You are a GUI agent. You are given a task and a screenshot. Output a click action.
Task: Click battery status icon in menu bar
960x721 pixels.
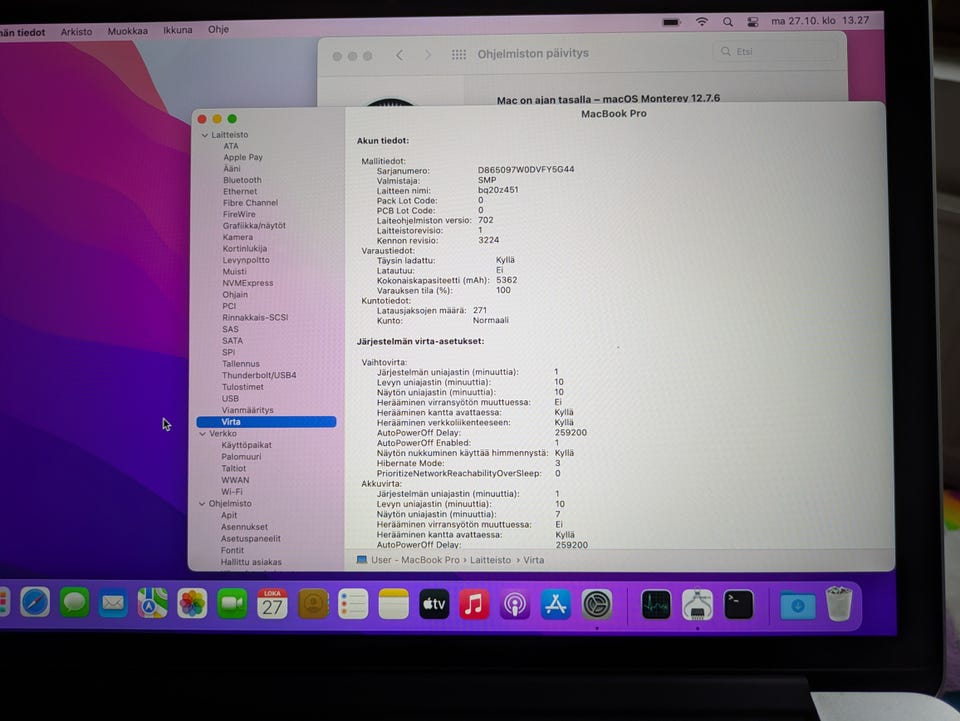click(672, 22)
